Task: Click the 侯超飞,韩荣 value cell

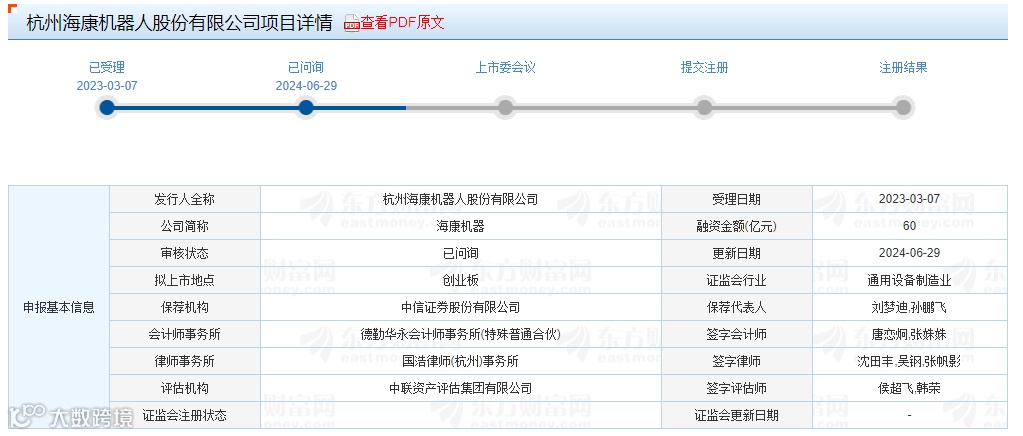Action: [909, 388]
